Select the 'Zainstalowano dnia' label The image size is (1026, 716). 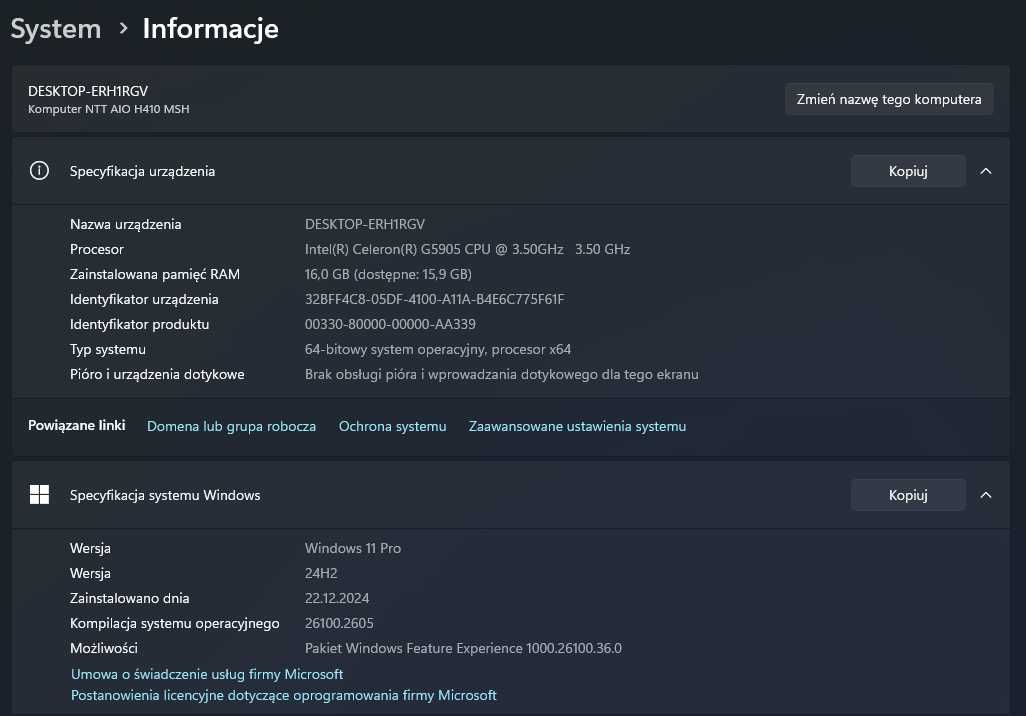[130, 598]
